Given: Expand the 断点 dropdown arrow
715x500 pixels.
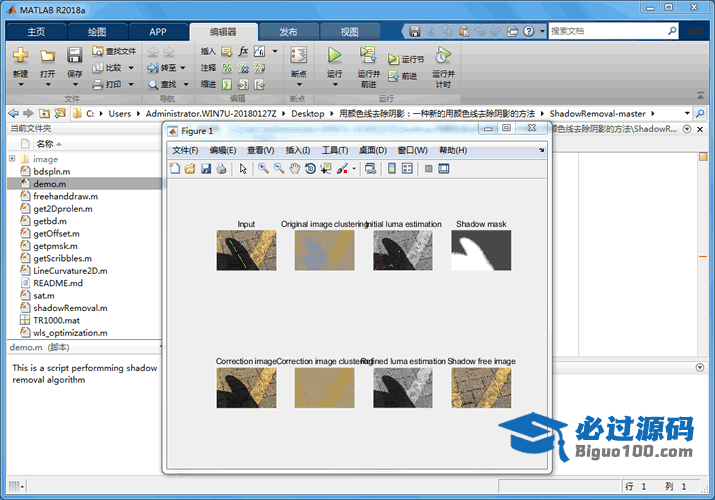Looking at the screenshot, I should (299, 84).
